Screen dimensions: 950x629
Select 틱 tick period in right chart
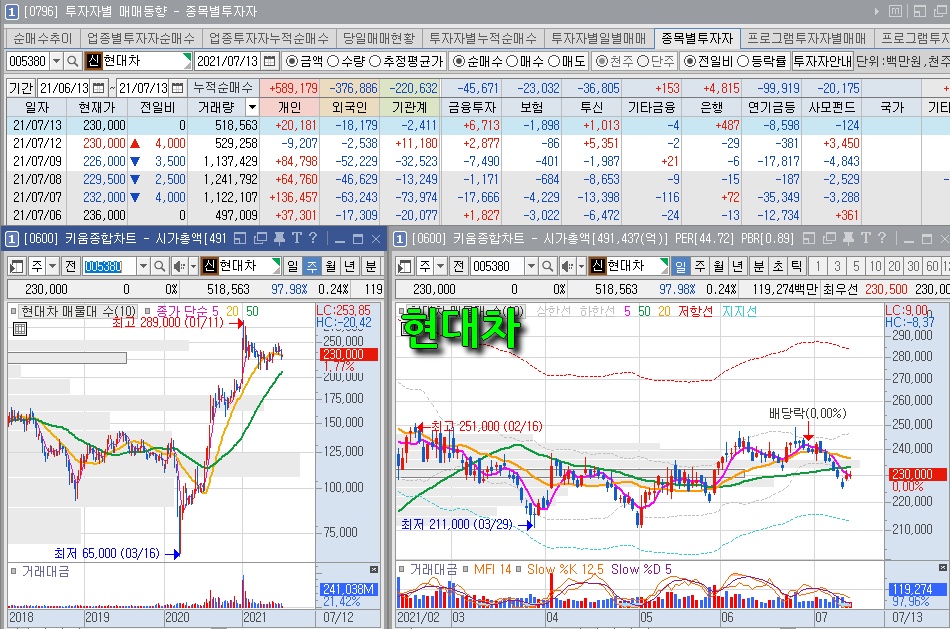click(x=796, y=266)
